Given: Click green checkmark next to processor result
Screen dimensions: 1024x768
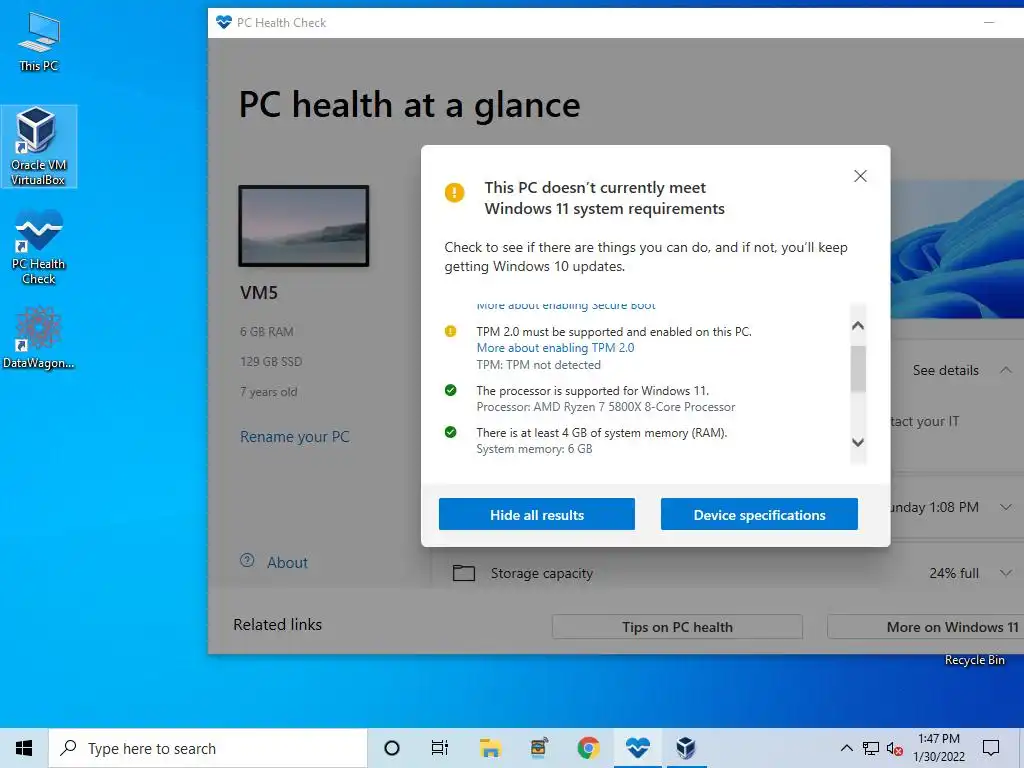Looking at the screenshot, I should click(451, 391).
